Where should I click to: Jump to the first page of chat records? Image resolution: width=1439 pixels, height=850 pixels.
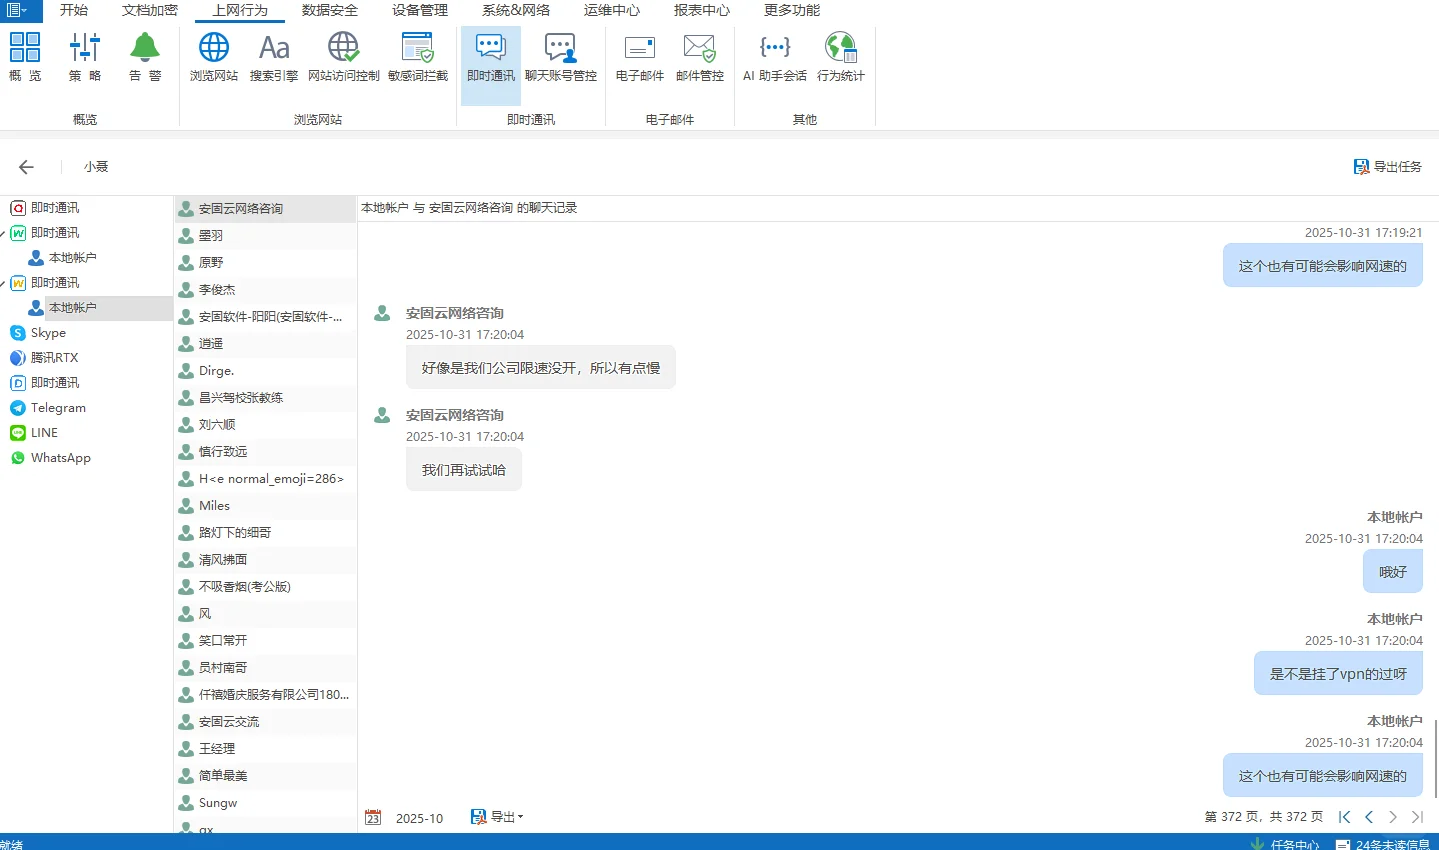click(x=1345, y=817)
